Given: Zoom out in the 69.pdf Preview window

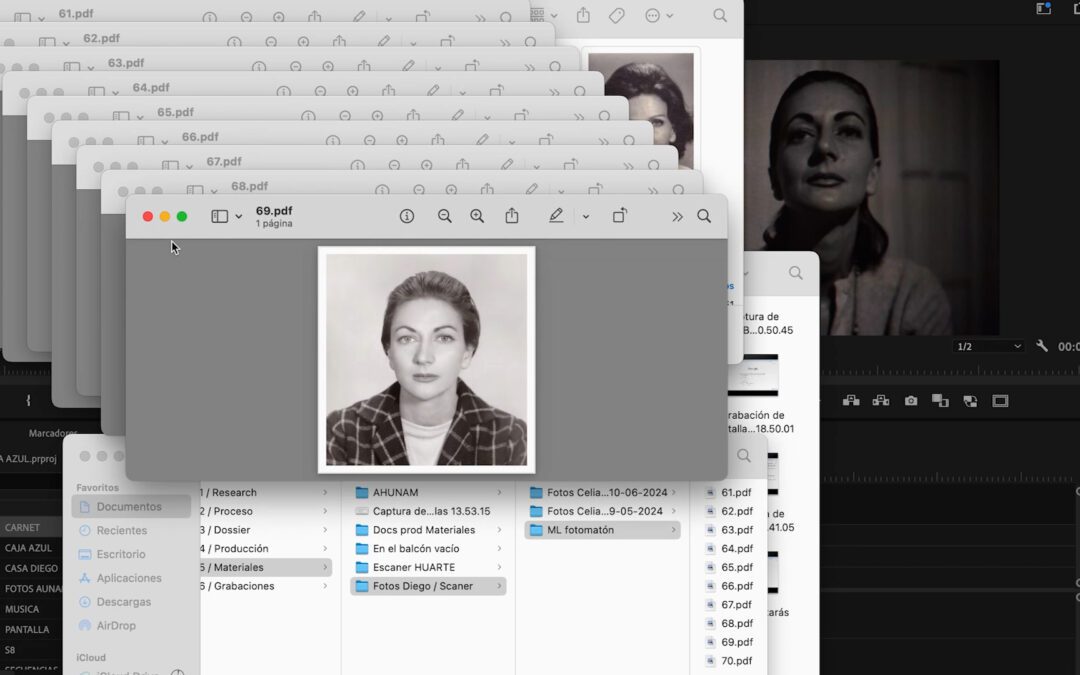Looking at the screenshot, I should coord(444,216).
